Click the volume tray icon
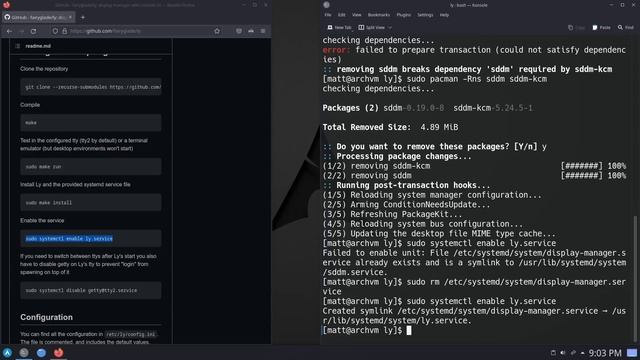 click(563, 353)
